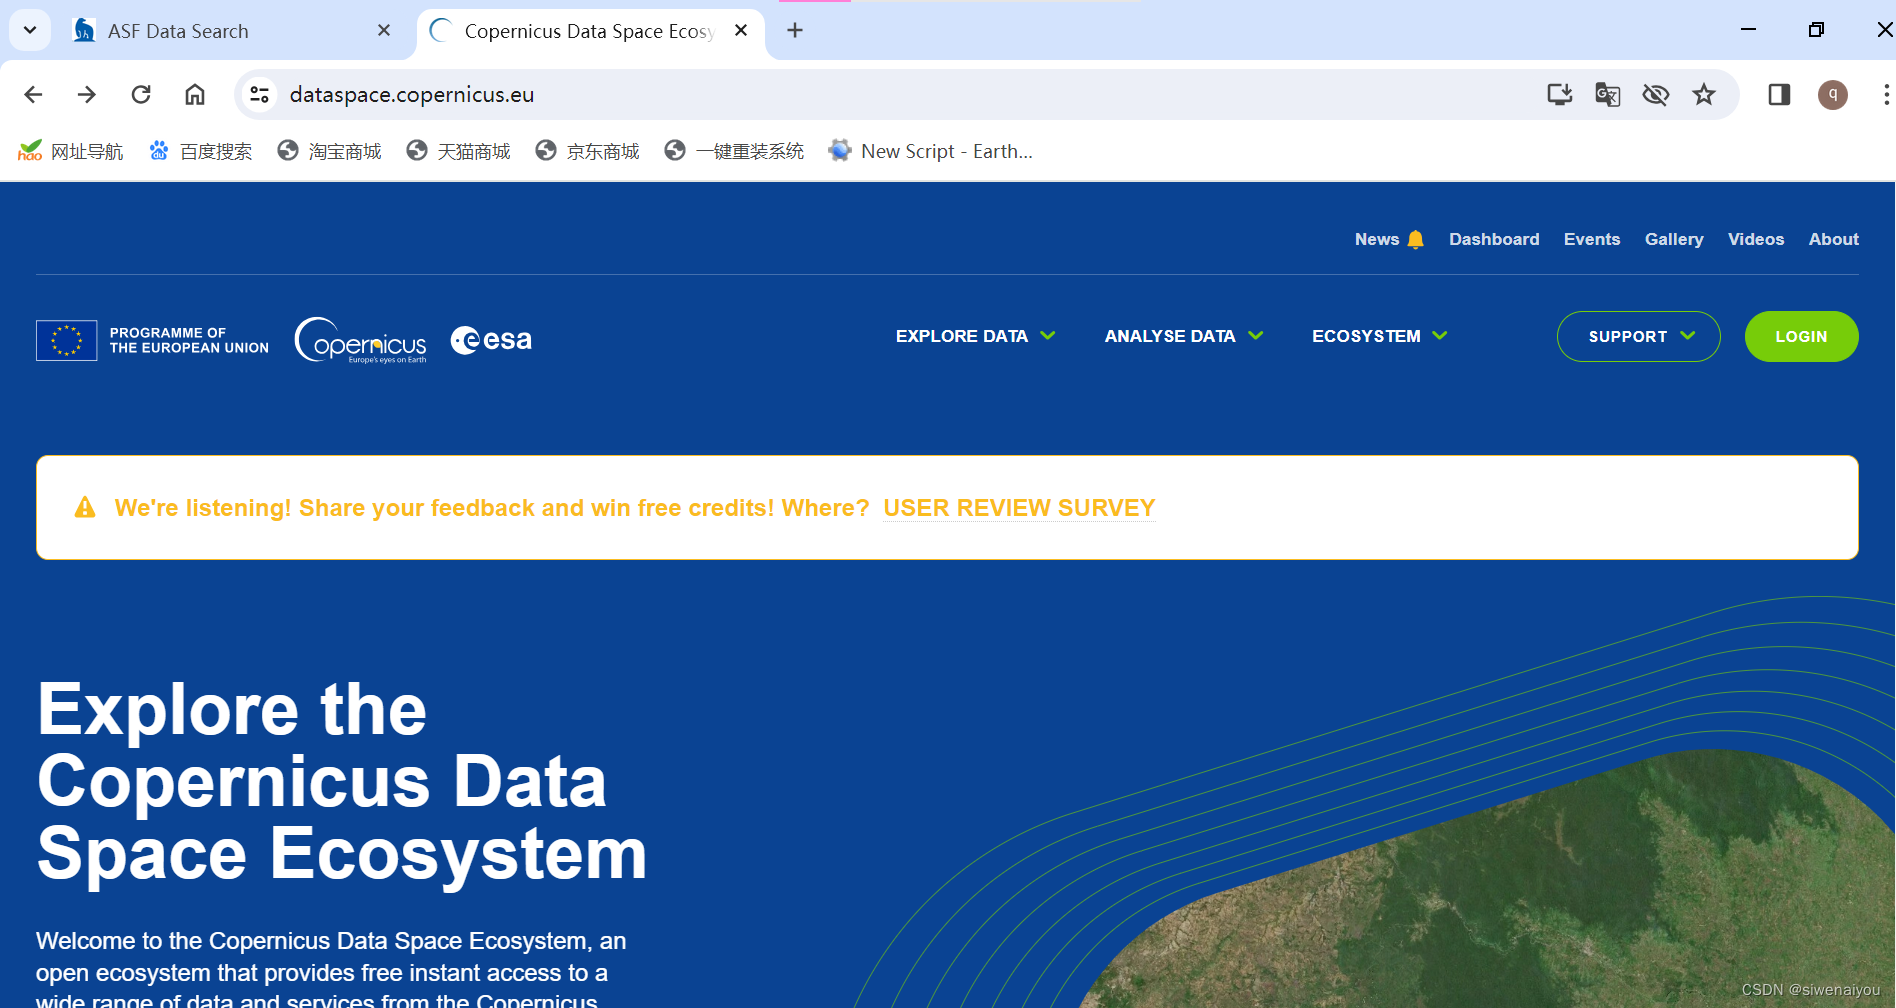Open the About page
Screen dimensions: 1896x1008
coord(1833,239)
